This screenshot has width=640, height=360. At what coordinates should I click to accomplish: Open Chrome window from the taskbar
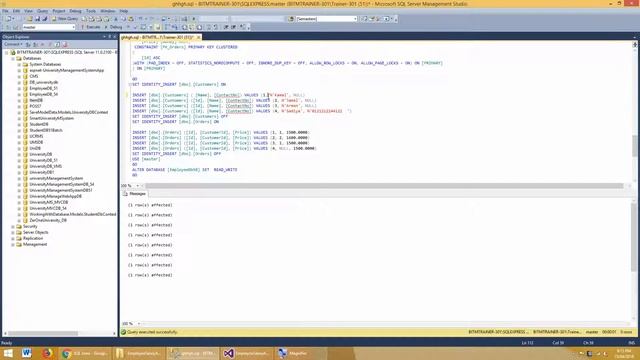click(x=84, y=353)
